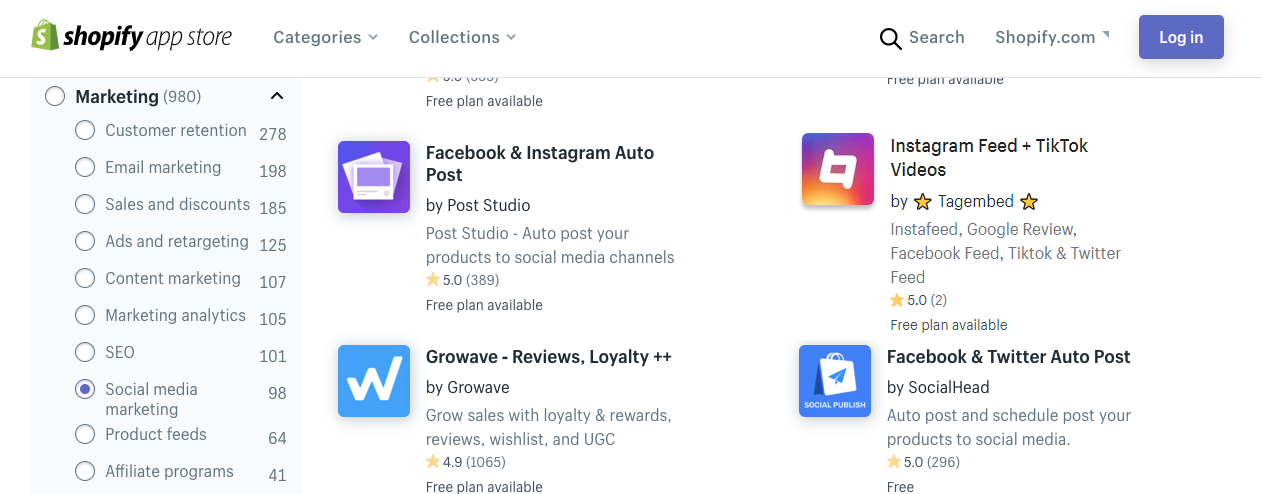Open the Shopify.com external link menu
The image size is (1262, 494).
(x=1052, y=37)
